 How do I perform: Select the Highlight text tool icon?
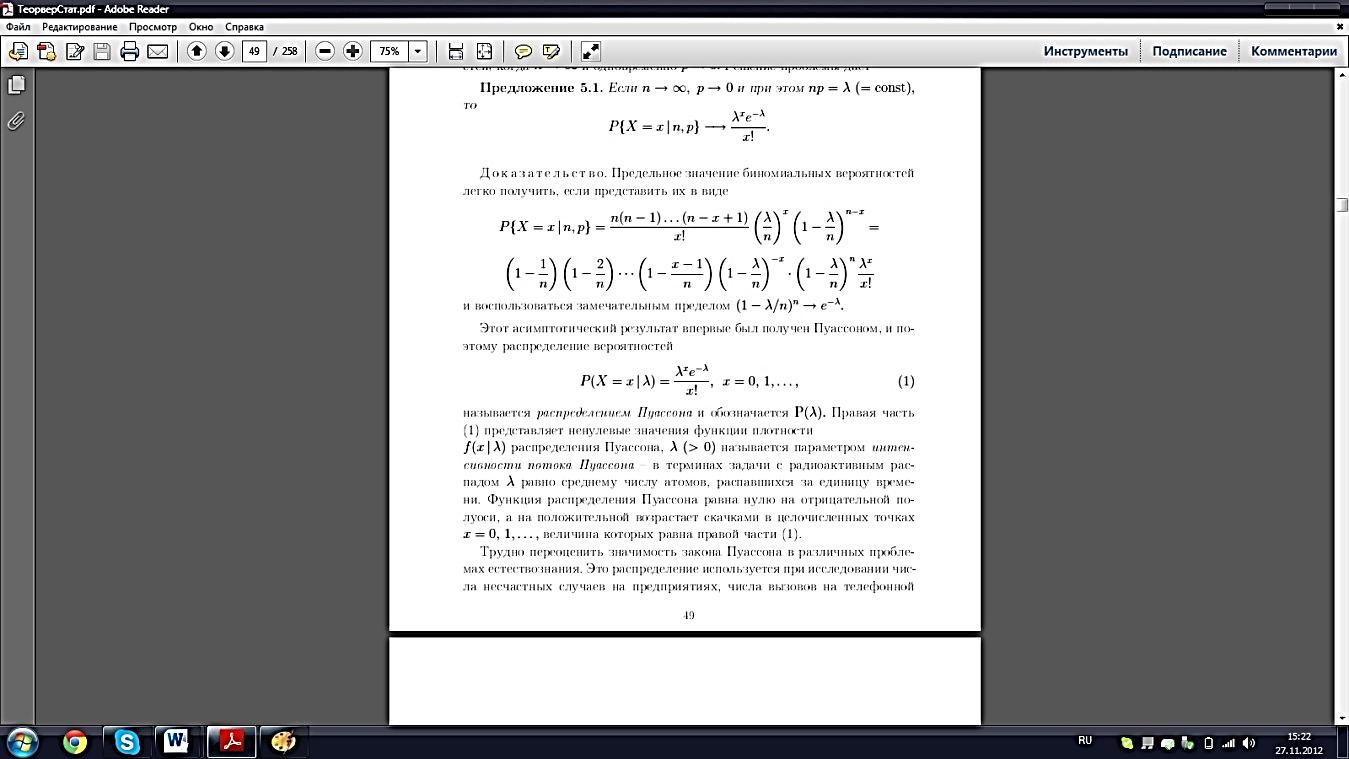[x=551, y=51]
